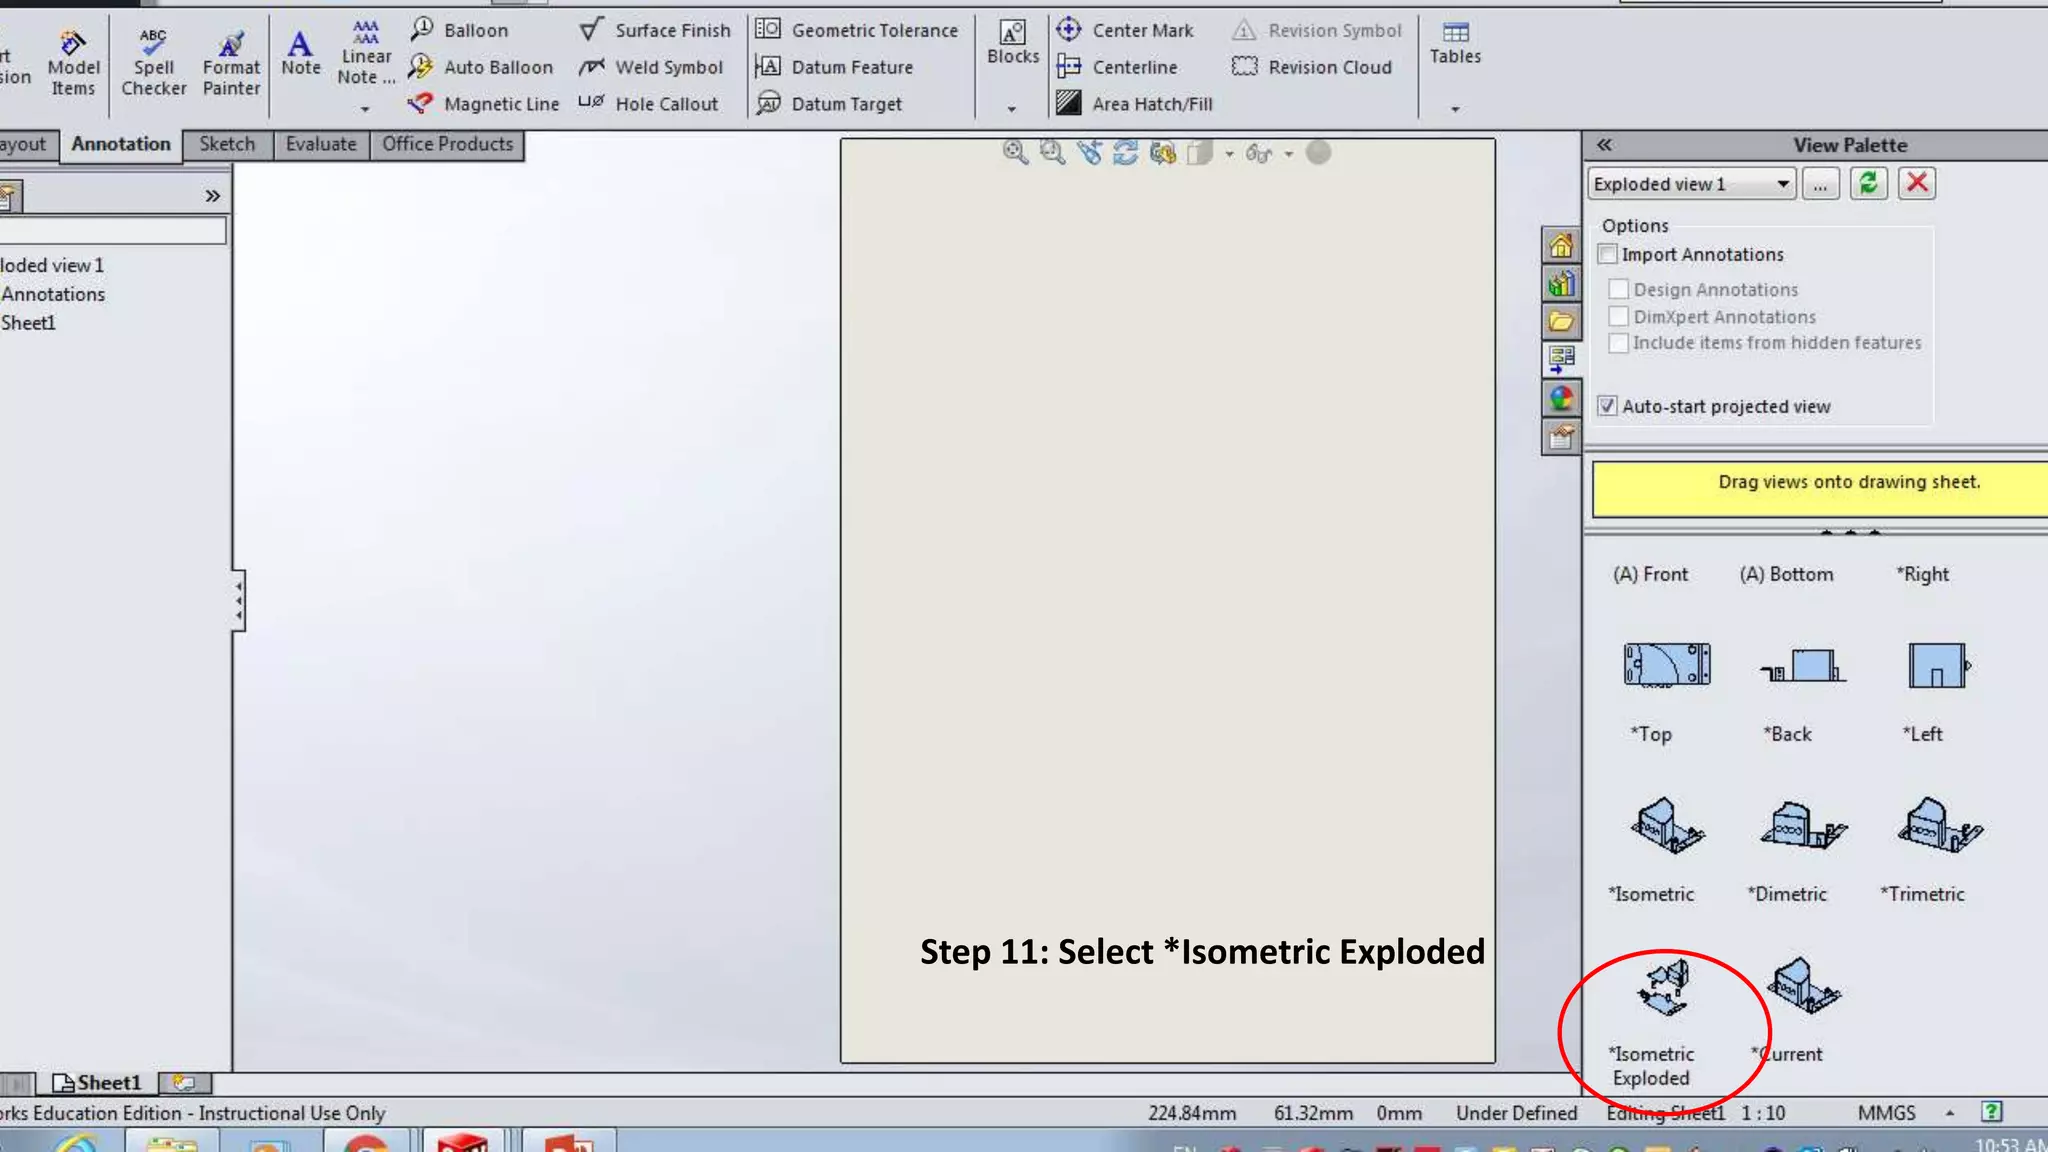Image resolution: width=2048 pixels, height=1152 pixels.
Task: Toggle DimXpert Annotations checkbox
Action: pyautogui.click(x=1619, y=316)
